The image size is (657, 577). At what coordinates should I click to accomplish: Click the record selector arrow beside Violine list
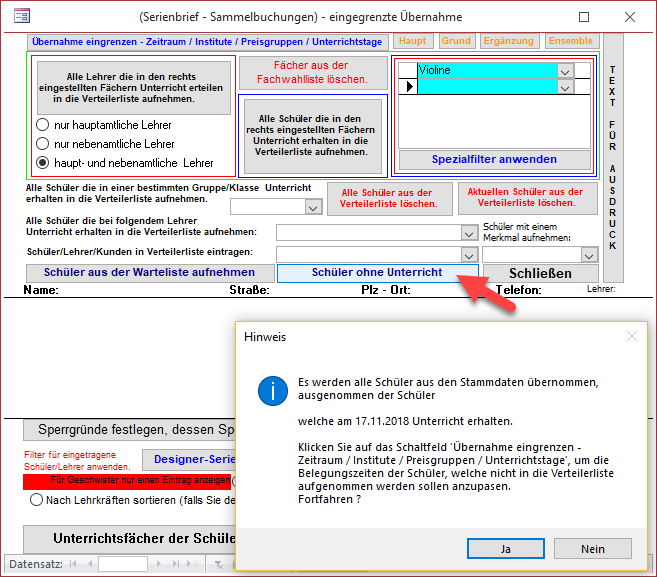click(x=407, y=87)
